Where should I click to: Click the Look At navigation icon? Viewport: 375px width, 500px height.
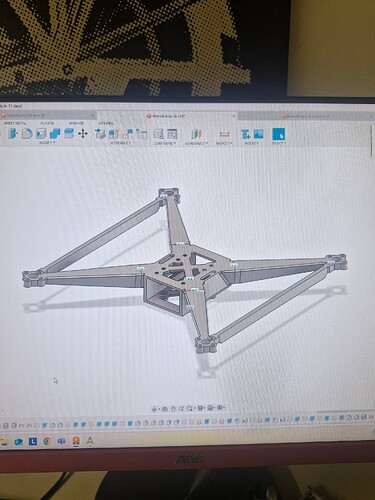pos(164,409)
